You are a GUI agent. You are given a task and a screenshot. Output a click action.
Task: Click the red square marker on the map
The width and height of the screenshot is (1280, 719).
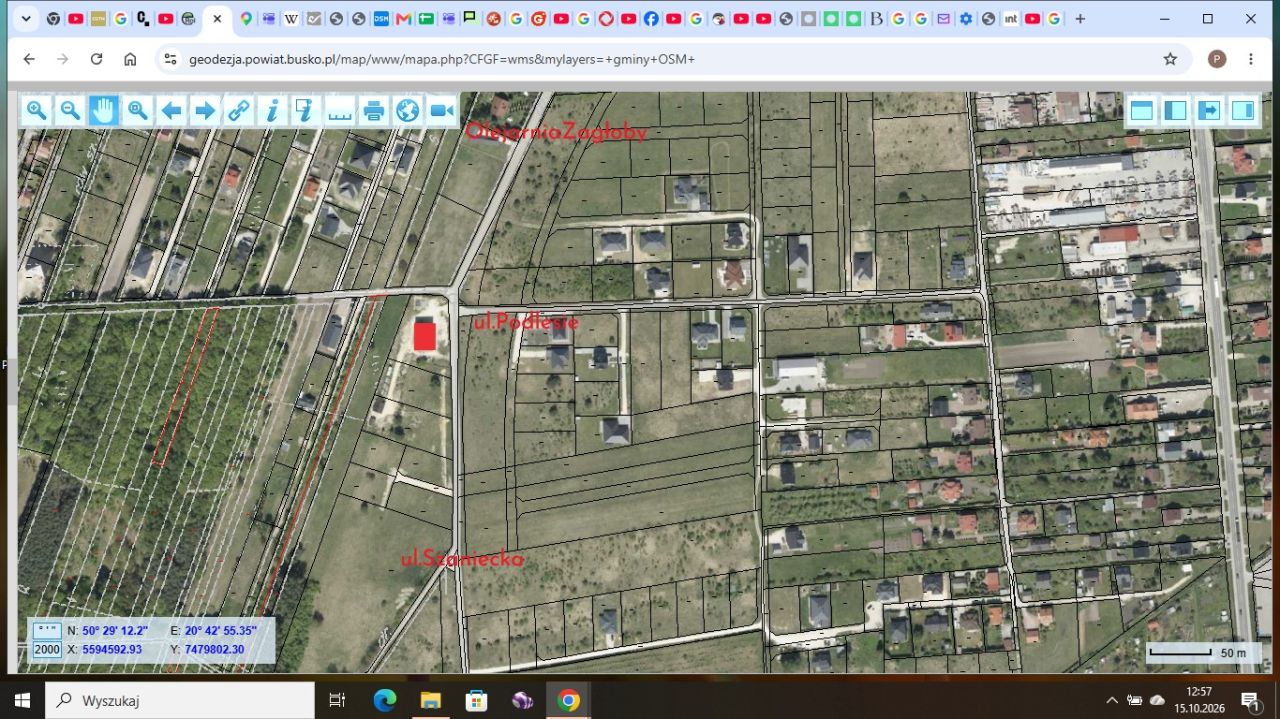click(x=425, y=335)
